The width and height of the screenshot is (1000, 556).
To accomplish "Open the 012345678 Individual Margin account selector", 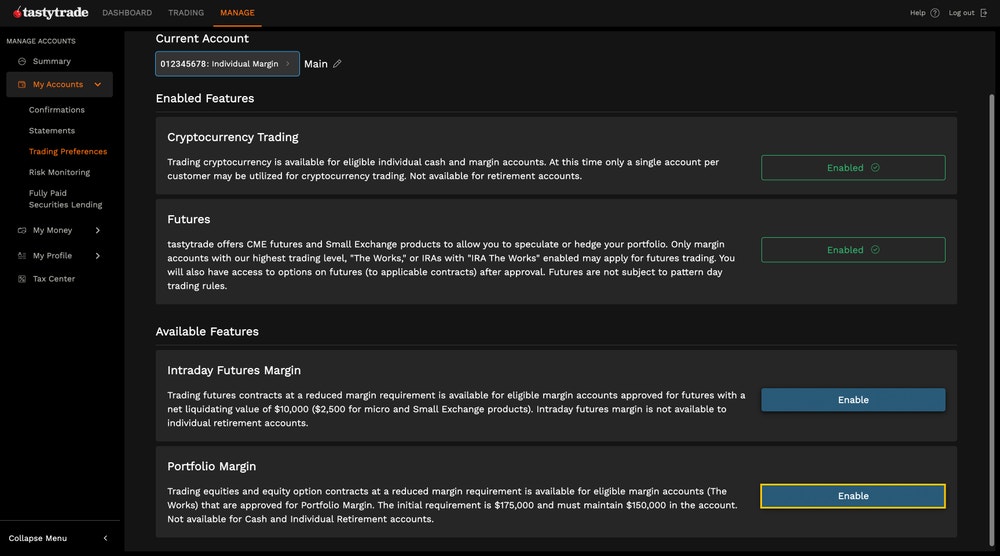I will pyautogui.click(x=227, y=64).
